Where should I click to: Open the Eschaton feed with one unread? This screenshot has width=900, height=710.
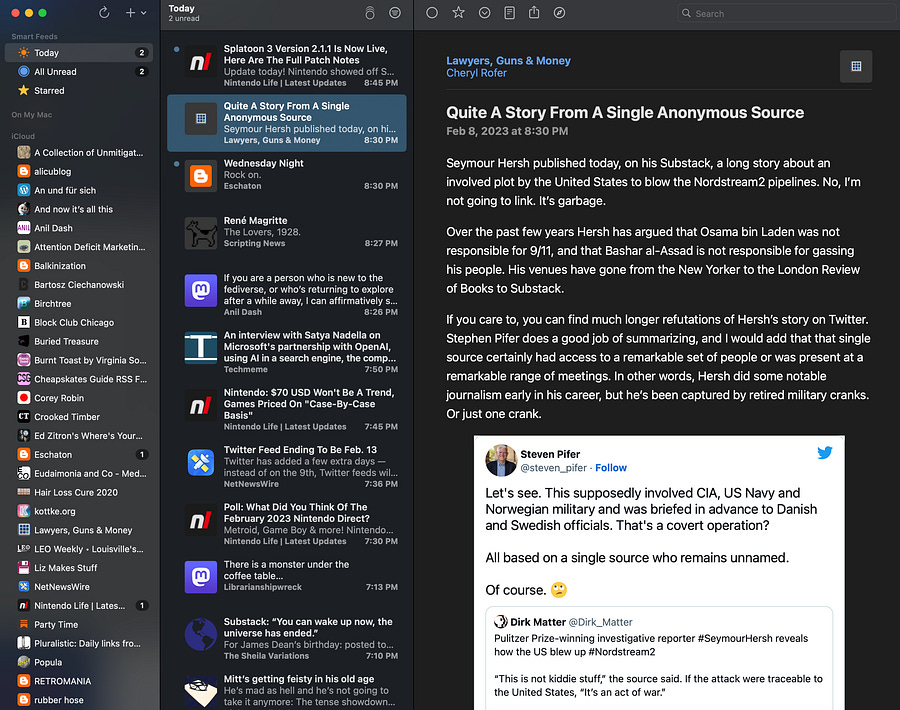pos(79,455)
